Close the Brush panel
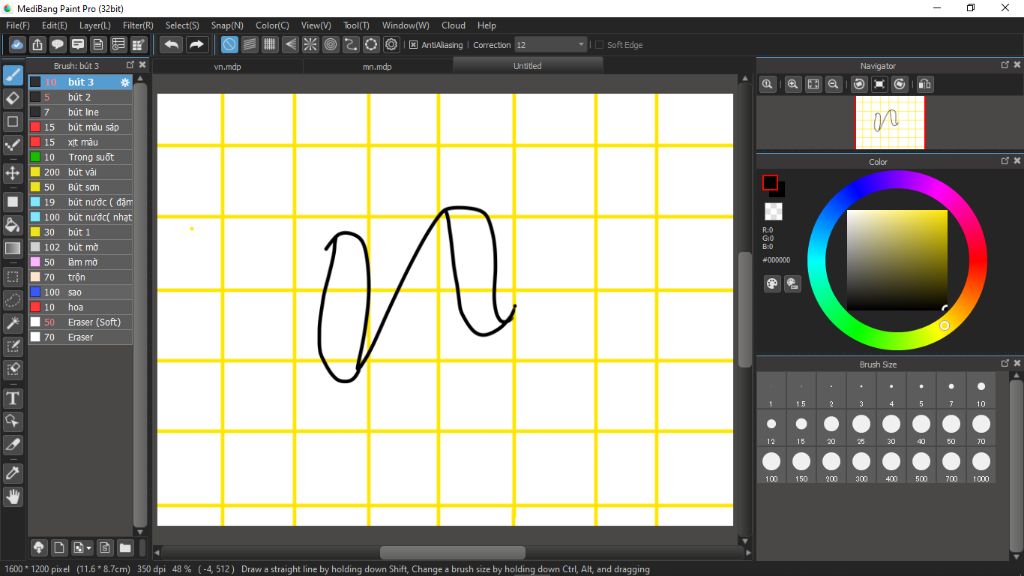The height and width of the screenshot is (576, 1024). [142, 65]
